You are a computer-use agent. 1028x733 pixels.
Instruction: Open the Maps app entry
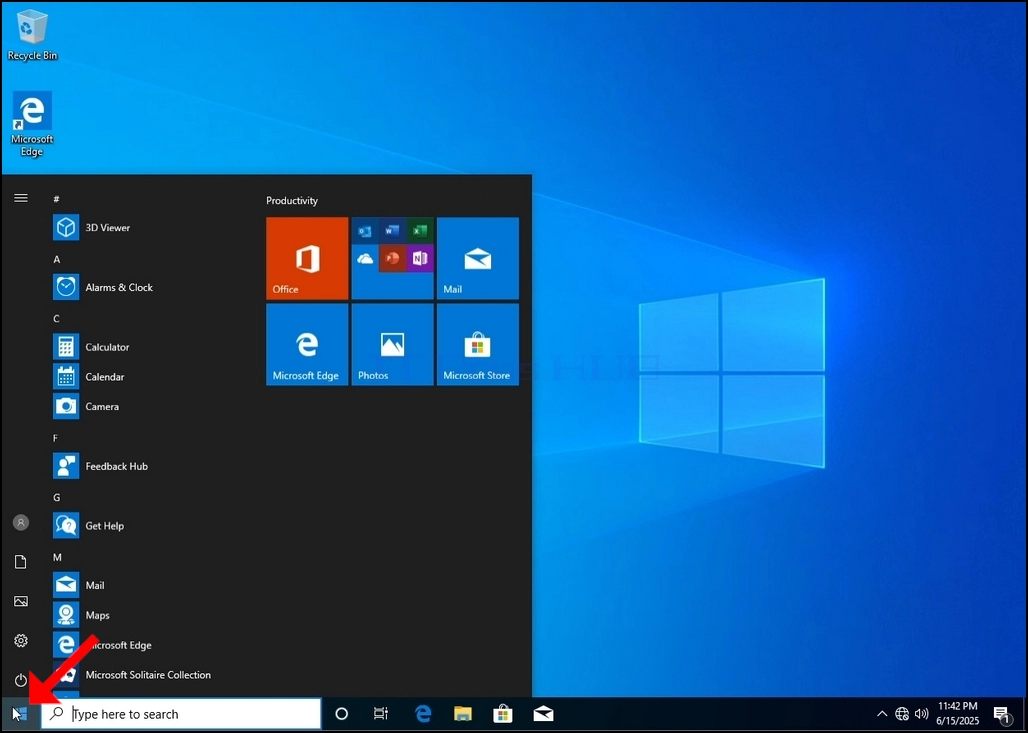tap(148, 615)
